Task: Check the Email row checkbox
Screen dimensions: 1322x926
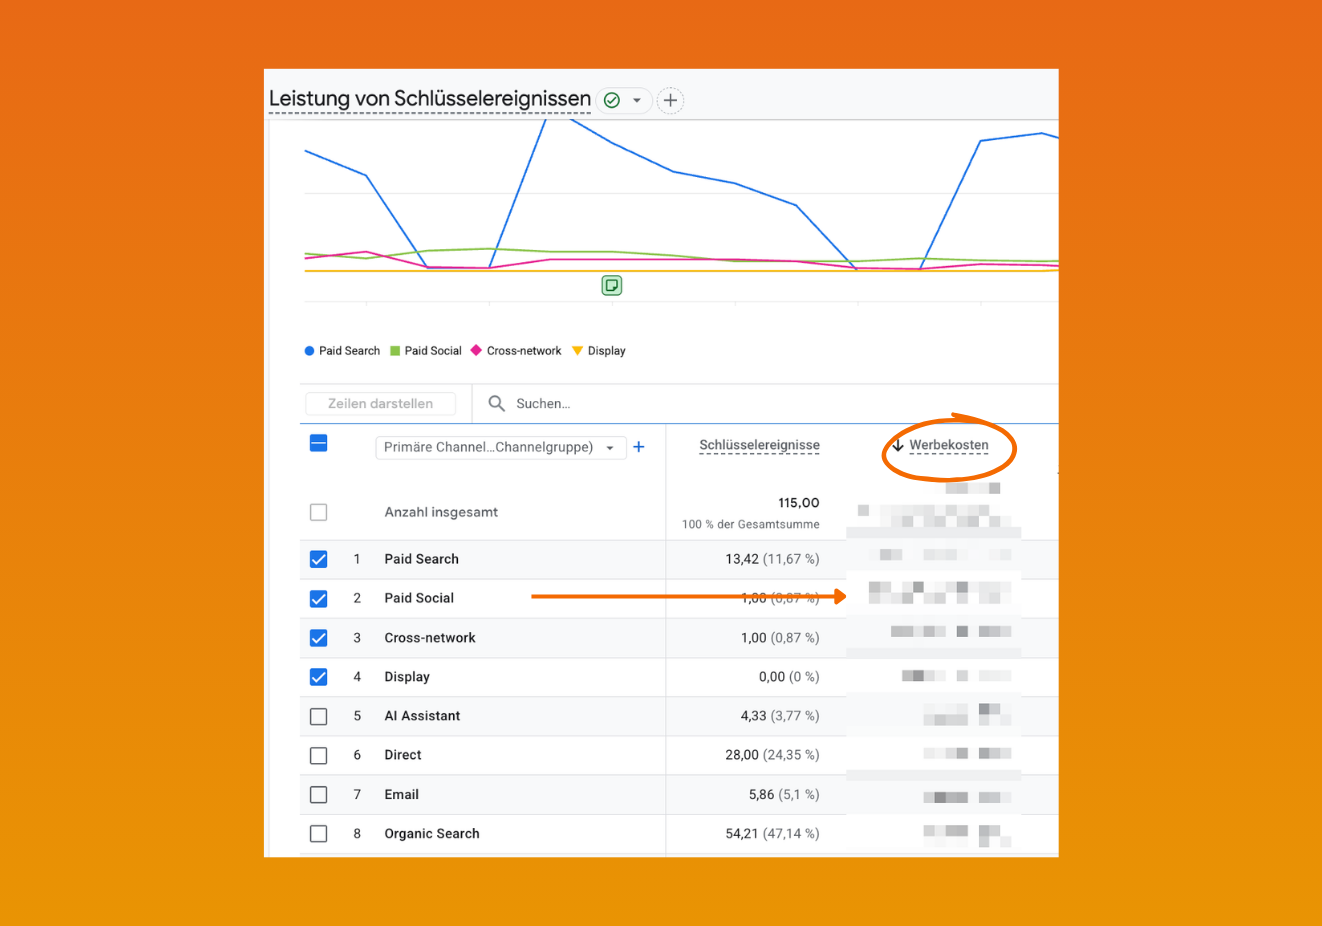Action: click(x=319, y=795)
